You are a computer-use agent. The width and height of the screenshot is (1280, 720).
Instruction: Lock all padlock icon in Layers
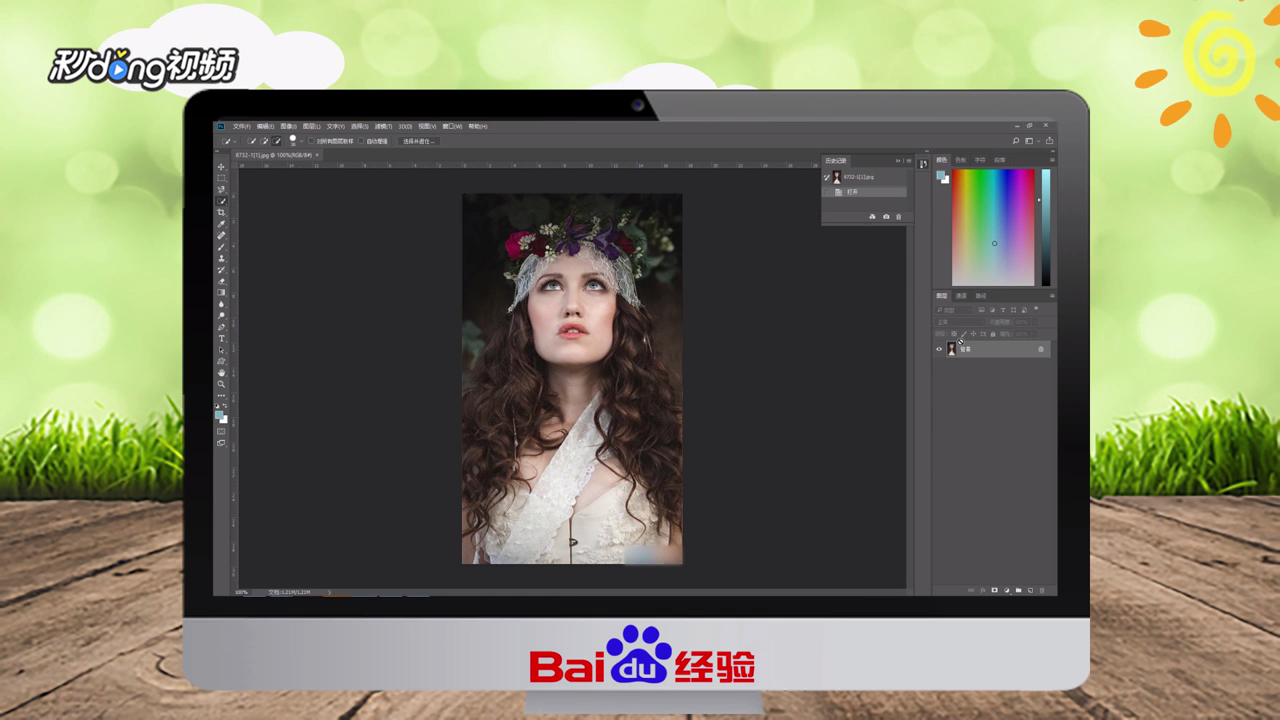click(993, 334)
